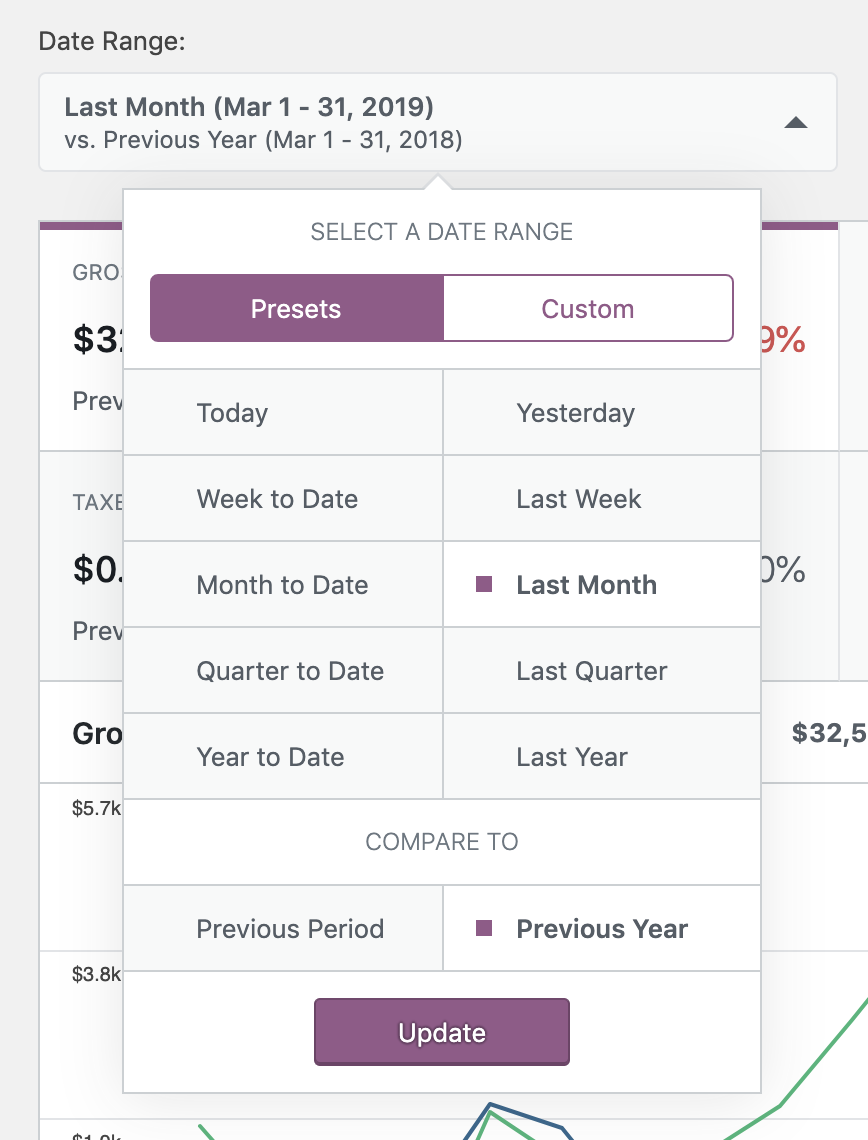
Task: Collapse the date range dropdown via caret
Action: coord(795,121)
